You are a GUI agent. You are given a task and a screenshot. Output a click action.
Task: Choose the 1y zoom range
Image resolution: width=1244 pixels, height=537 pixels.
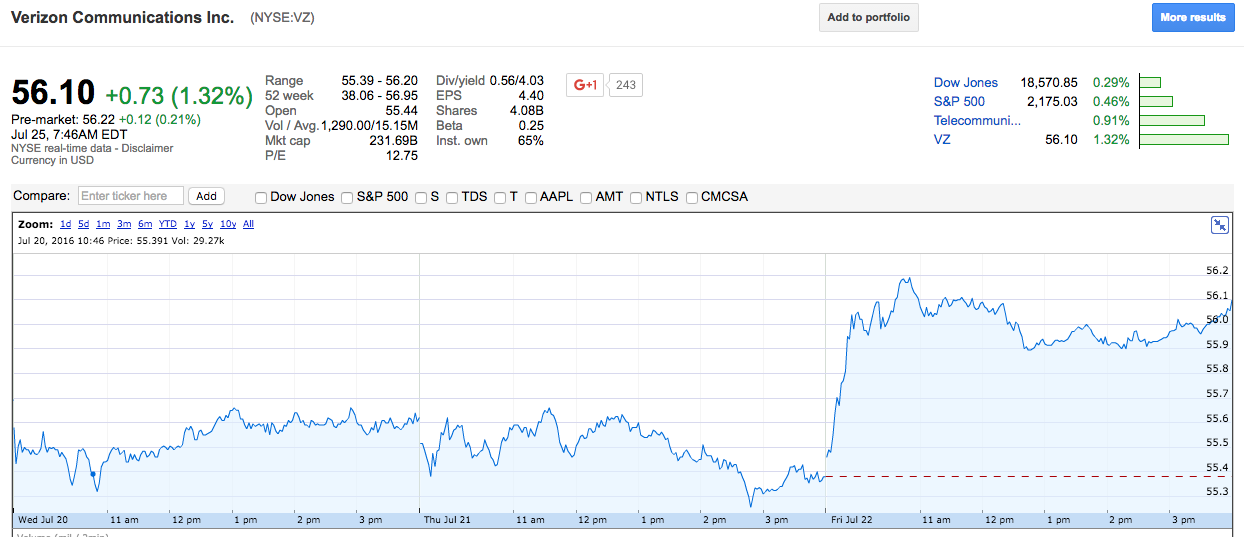189,224
